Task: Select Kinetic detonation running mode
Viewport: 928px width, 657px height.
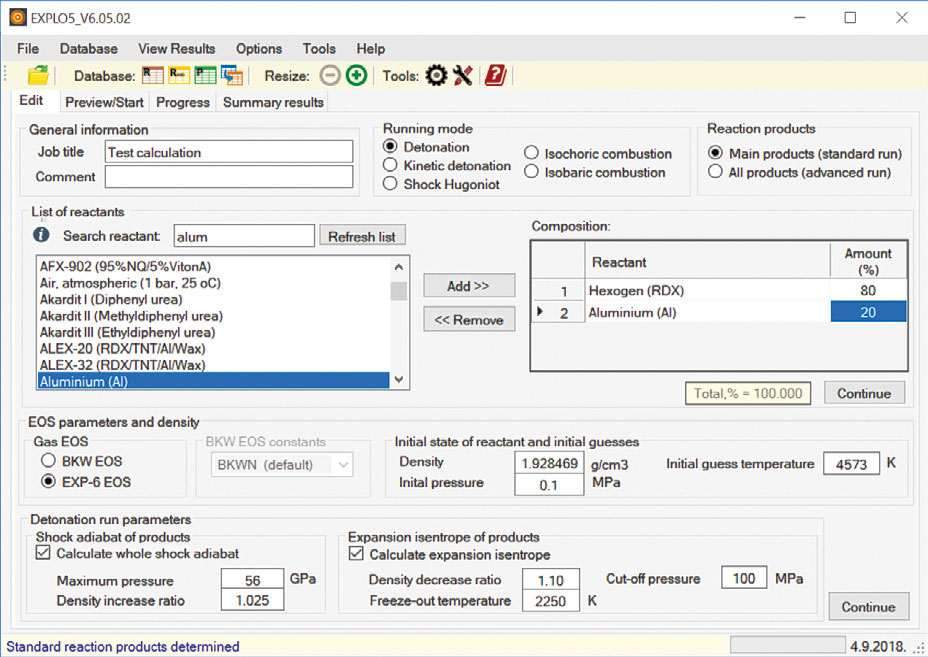Action: click(x=390, y=165)
